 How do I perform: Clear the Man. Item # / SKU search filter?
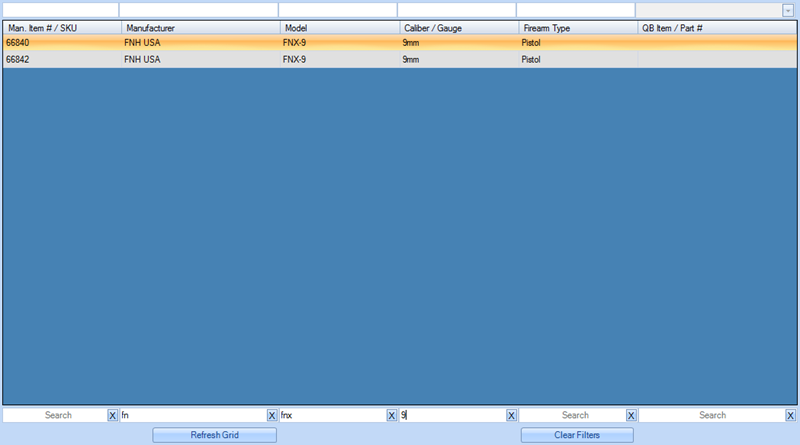112,415
